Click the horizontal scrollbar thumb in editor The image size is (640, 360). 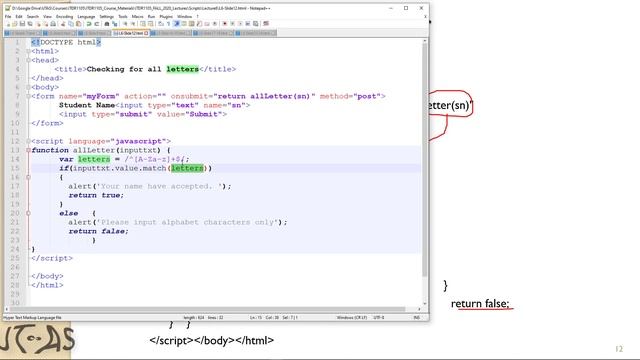[207, 309]
